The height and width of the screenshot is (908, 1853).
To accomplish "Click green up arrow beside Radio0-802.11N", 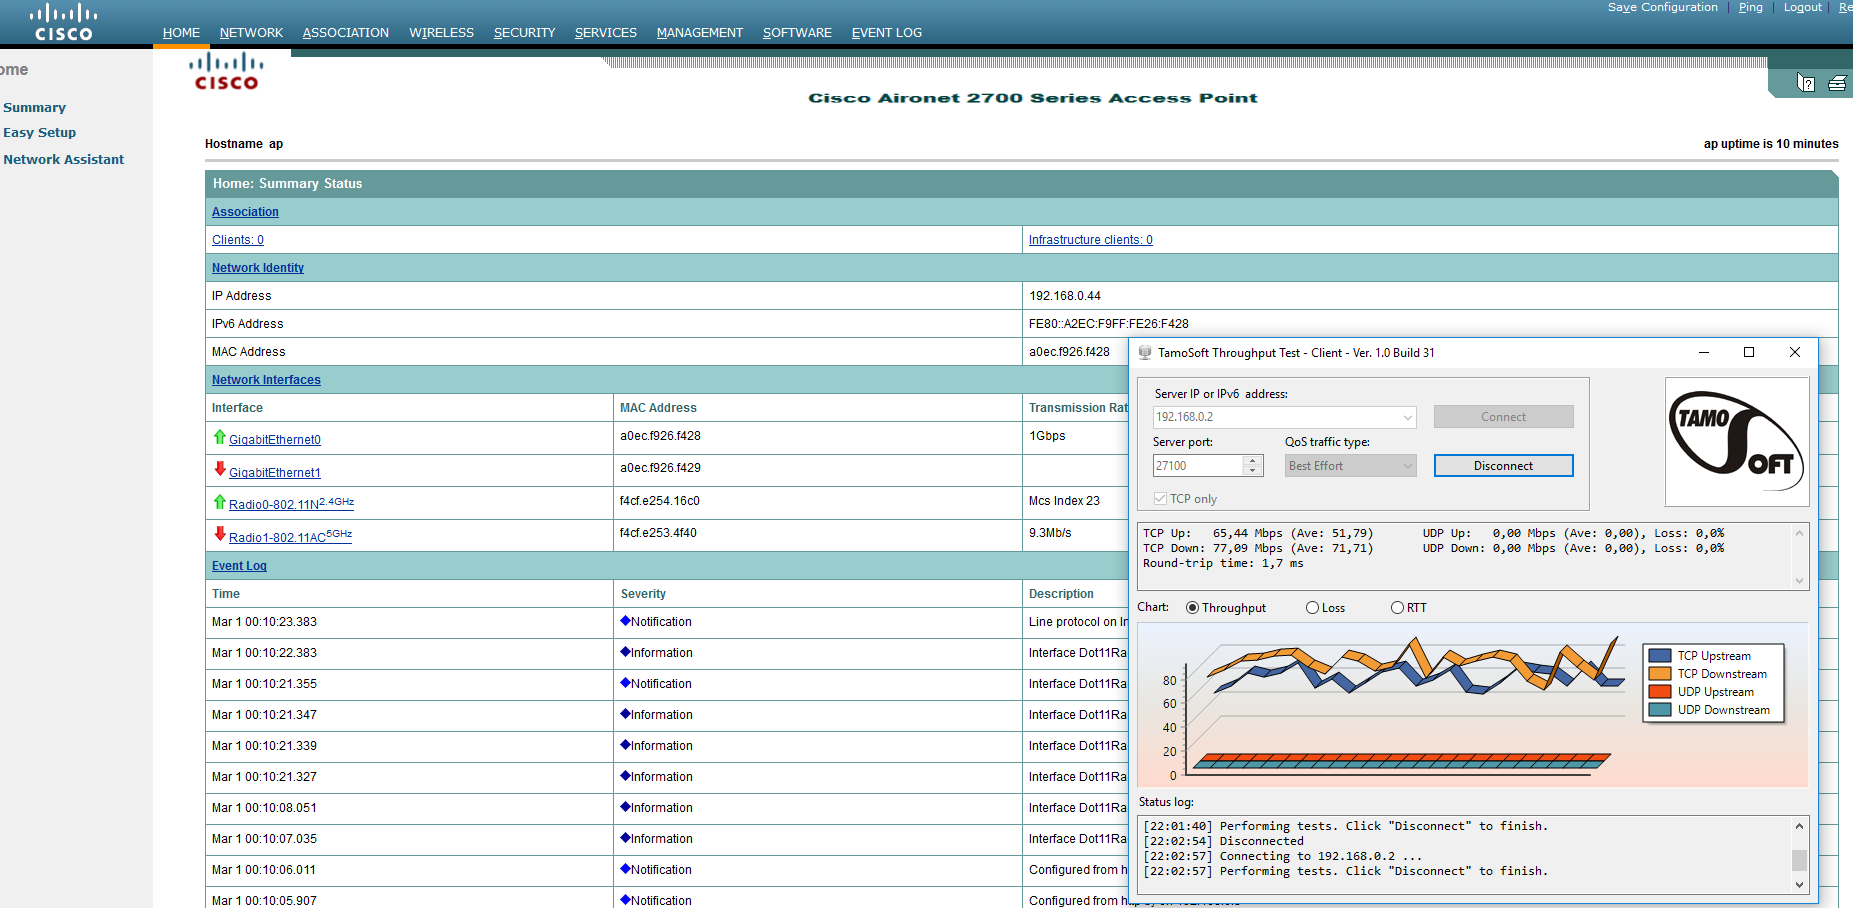I will (x=219, y=502).
